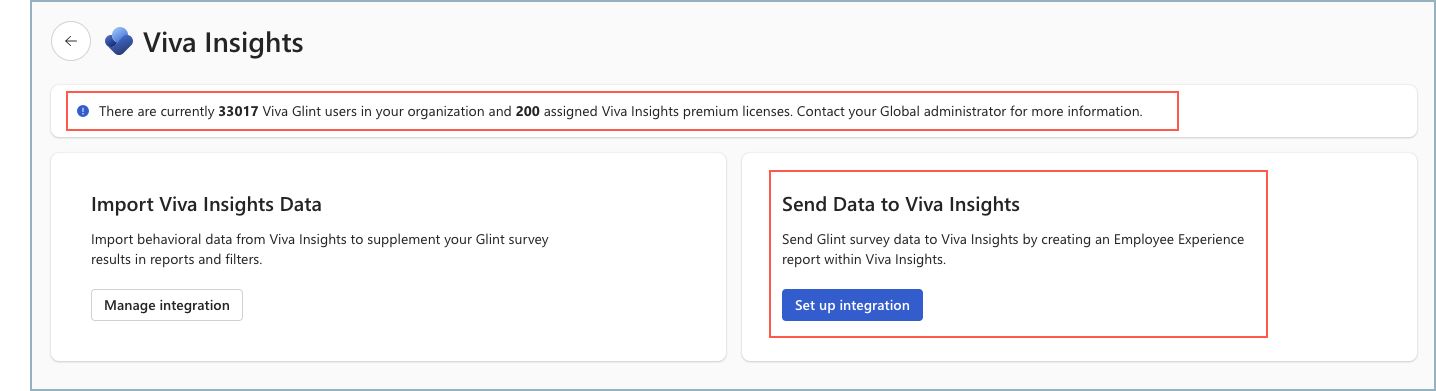Click the bold 200 license count
The image size is (1436, 391).
528,111
